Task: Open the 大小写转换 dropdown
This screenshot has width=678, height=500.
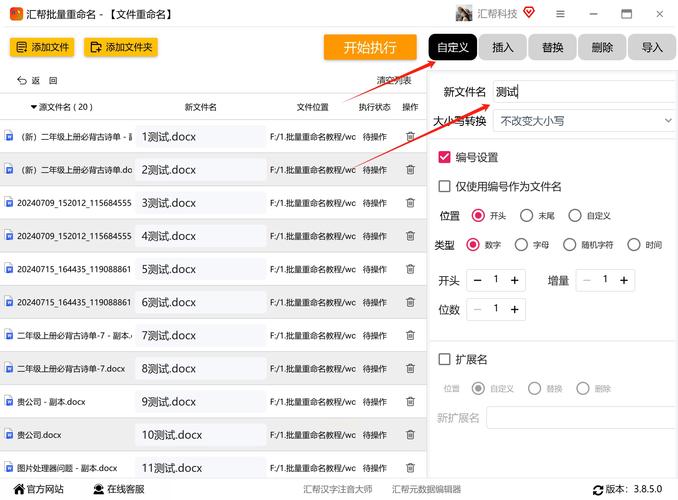Action: point(584,121)
